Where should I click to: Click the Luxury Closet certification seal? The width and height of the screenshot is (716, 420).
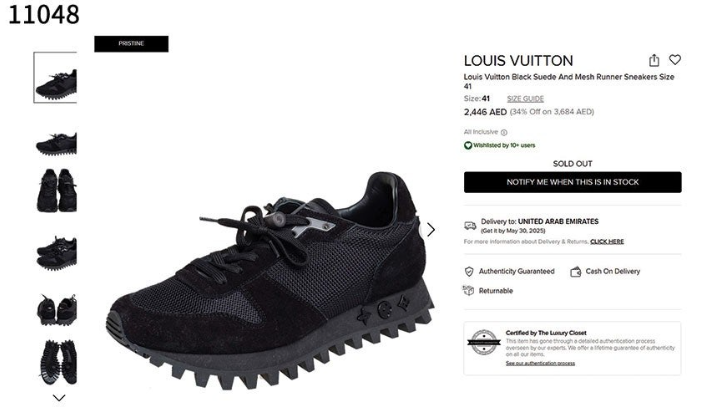tap(484, 342)
